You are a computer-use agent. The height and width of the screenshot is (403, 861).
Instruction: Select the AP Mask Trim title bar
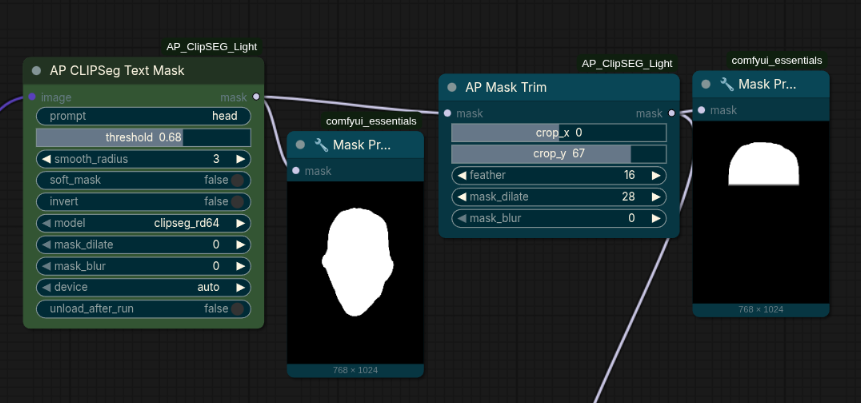point(559,87)
